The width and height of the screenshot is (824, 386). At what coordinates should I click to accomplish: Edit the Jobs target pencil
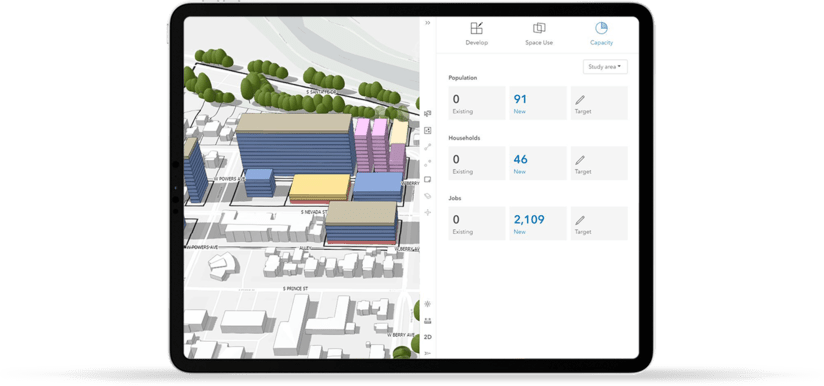click(599, 223)
